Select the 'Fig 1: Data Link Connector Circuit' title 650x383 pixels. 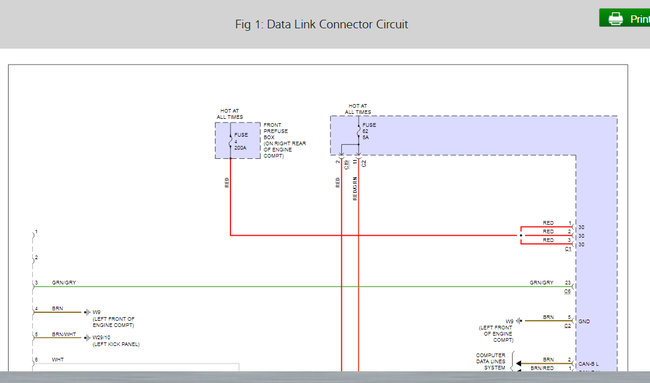coord(321,24)
